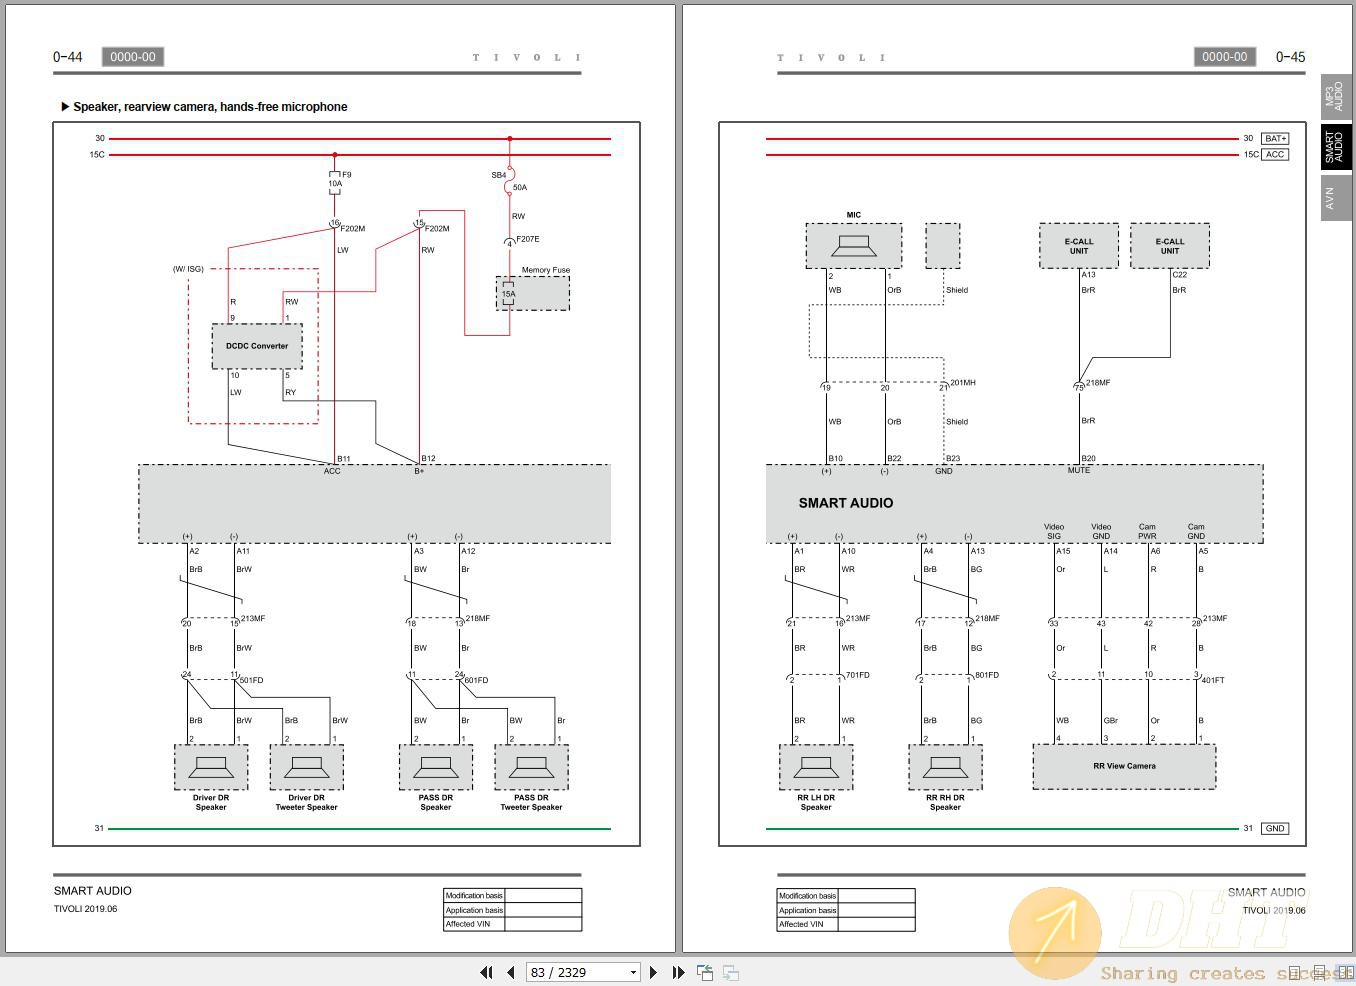Click the BAT+ label box

tap(1275, 138)
